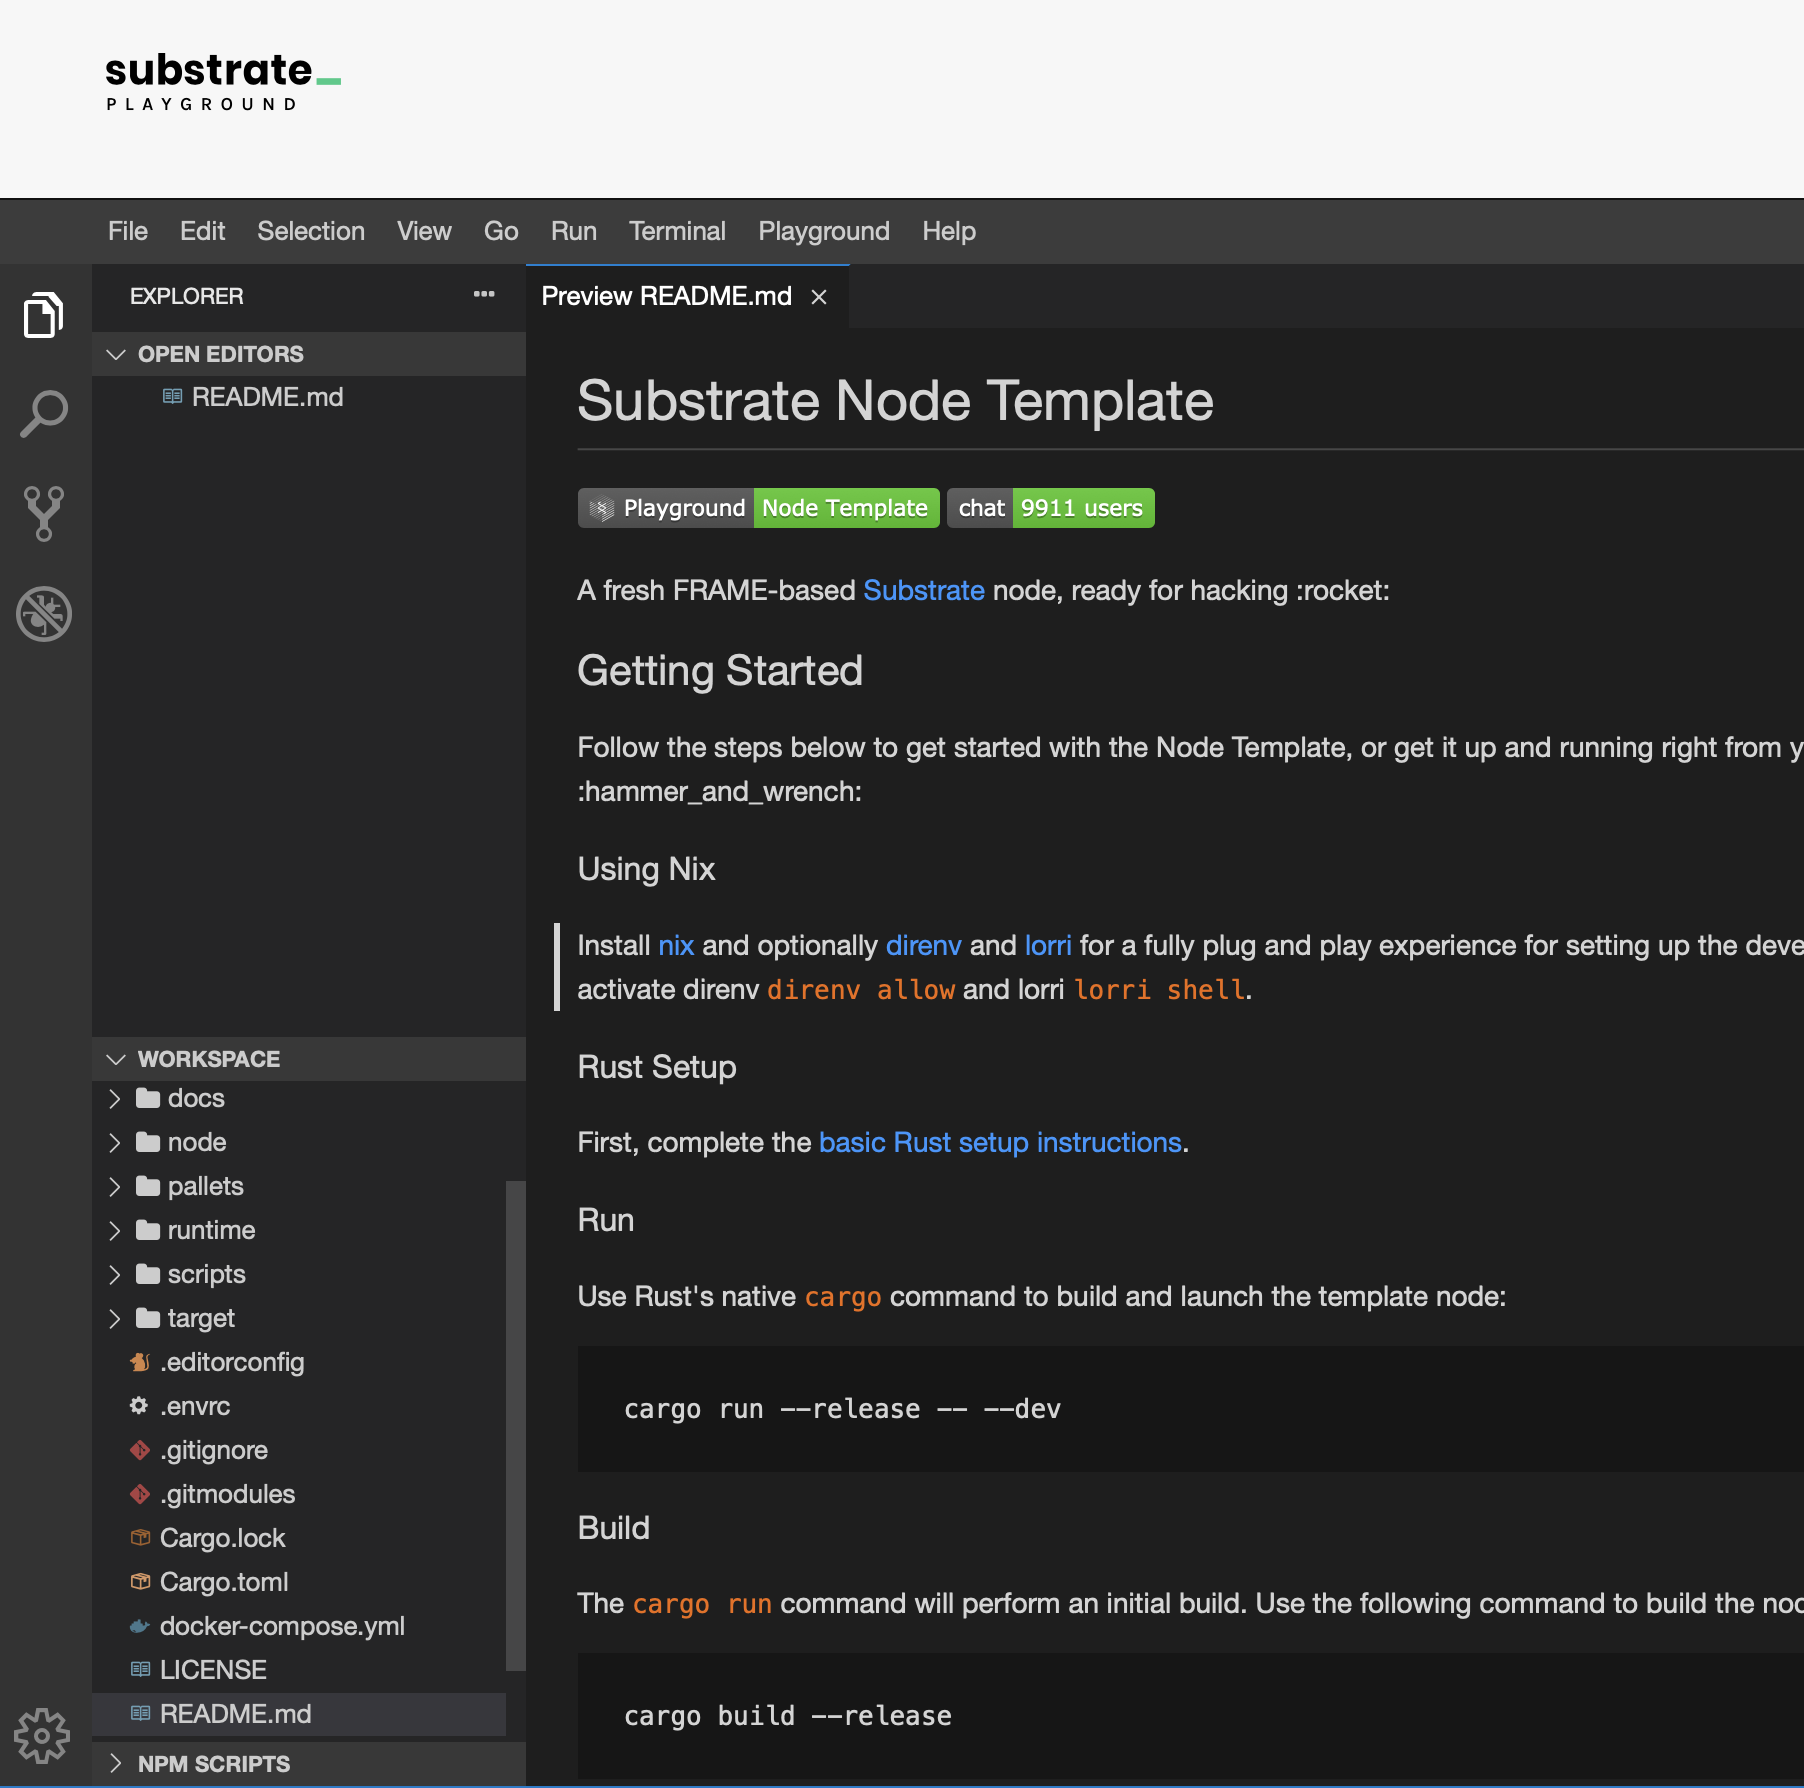This screenshot has height=1788, width=1804.
Task: Switch to the Preview README.md tab
Action: click(665, 296)
